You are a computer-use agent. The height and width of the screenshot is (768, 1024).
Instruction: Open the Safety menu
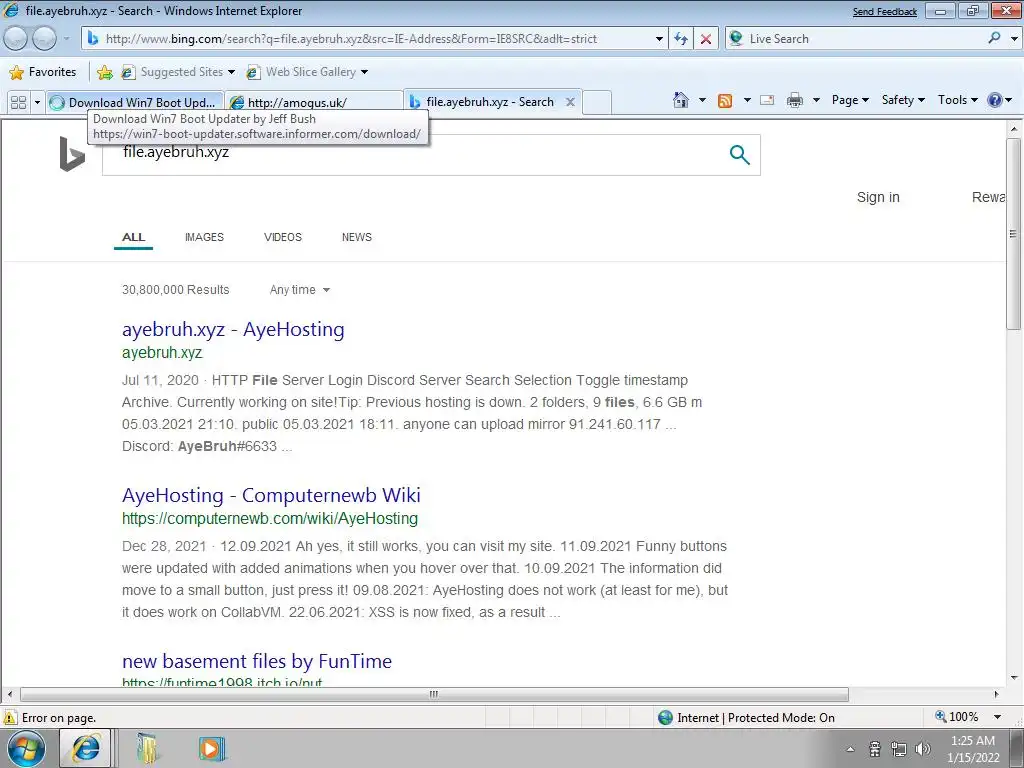[903, 100]
